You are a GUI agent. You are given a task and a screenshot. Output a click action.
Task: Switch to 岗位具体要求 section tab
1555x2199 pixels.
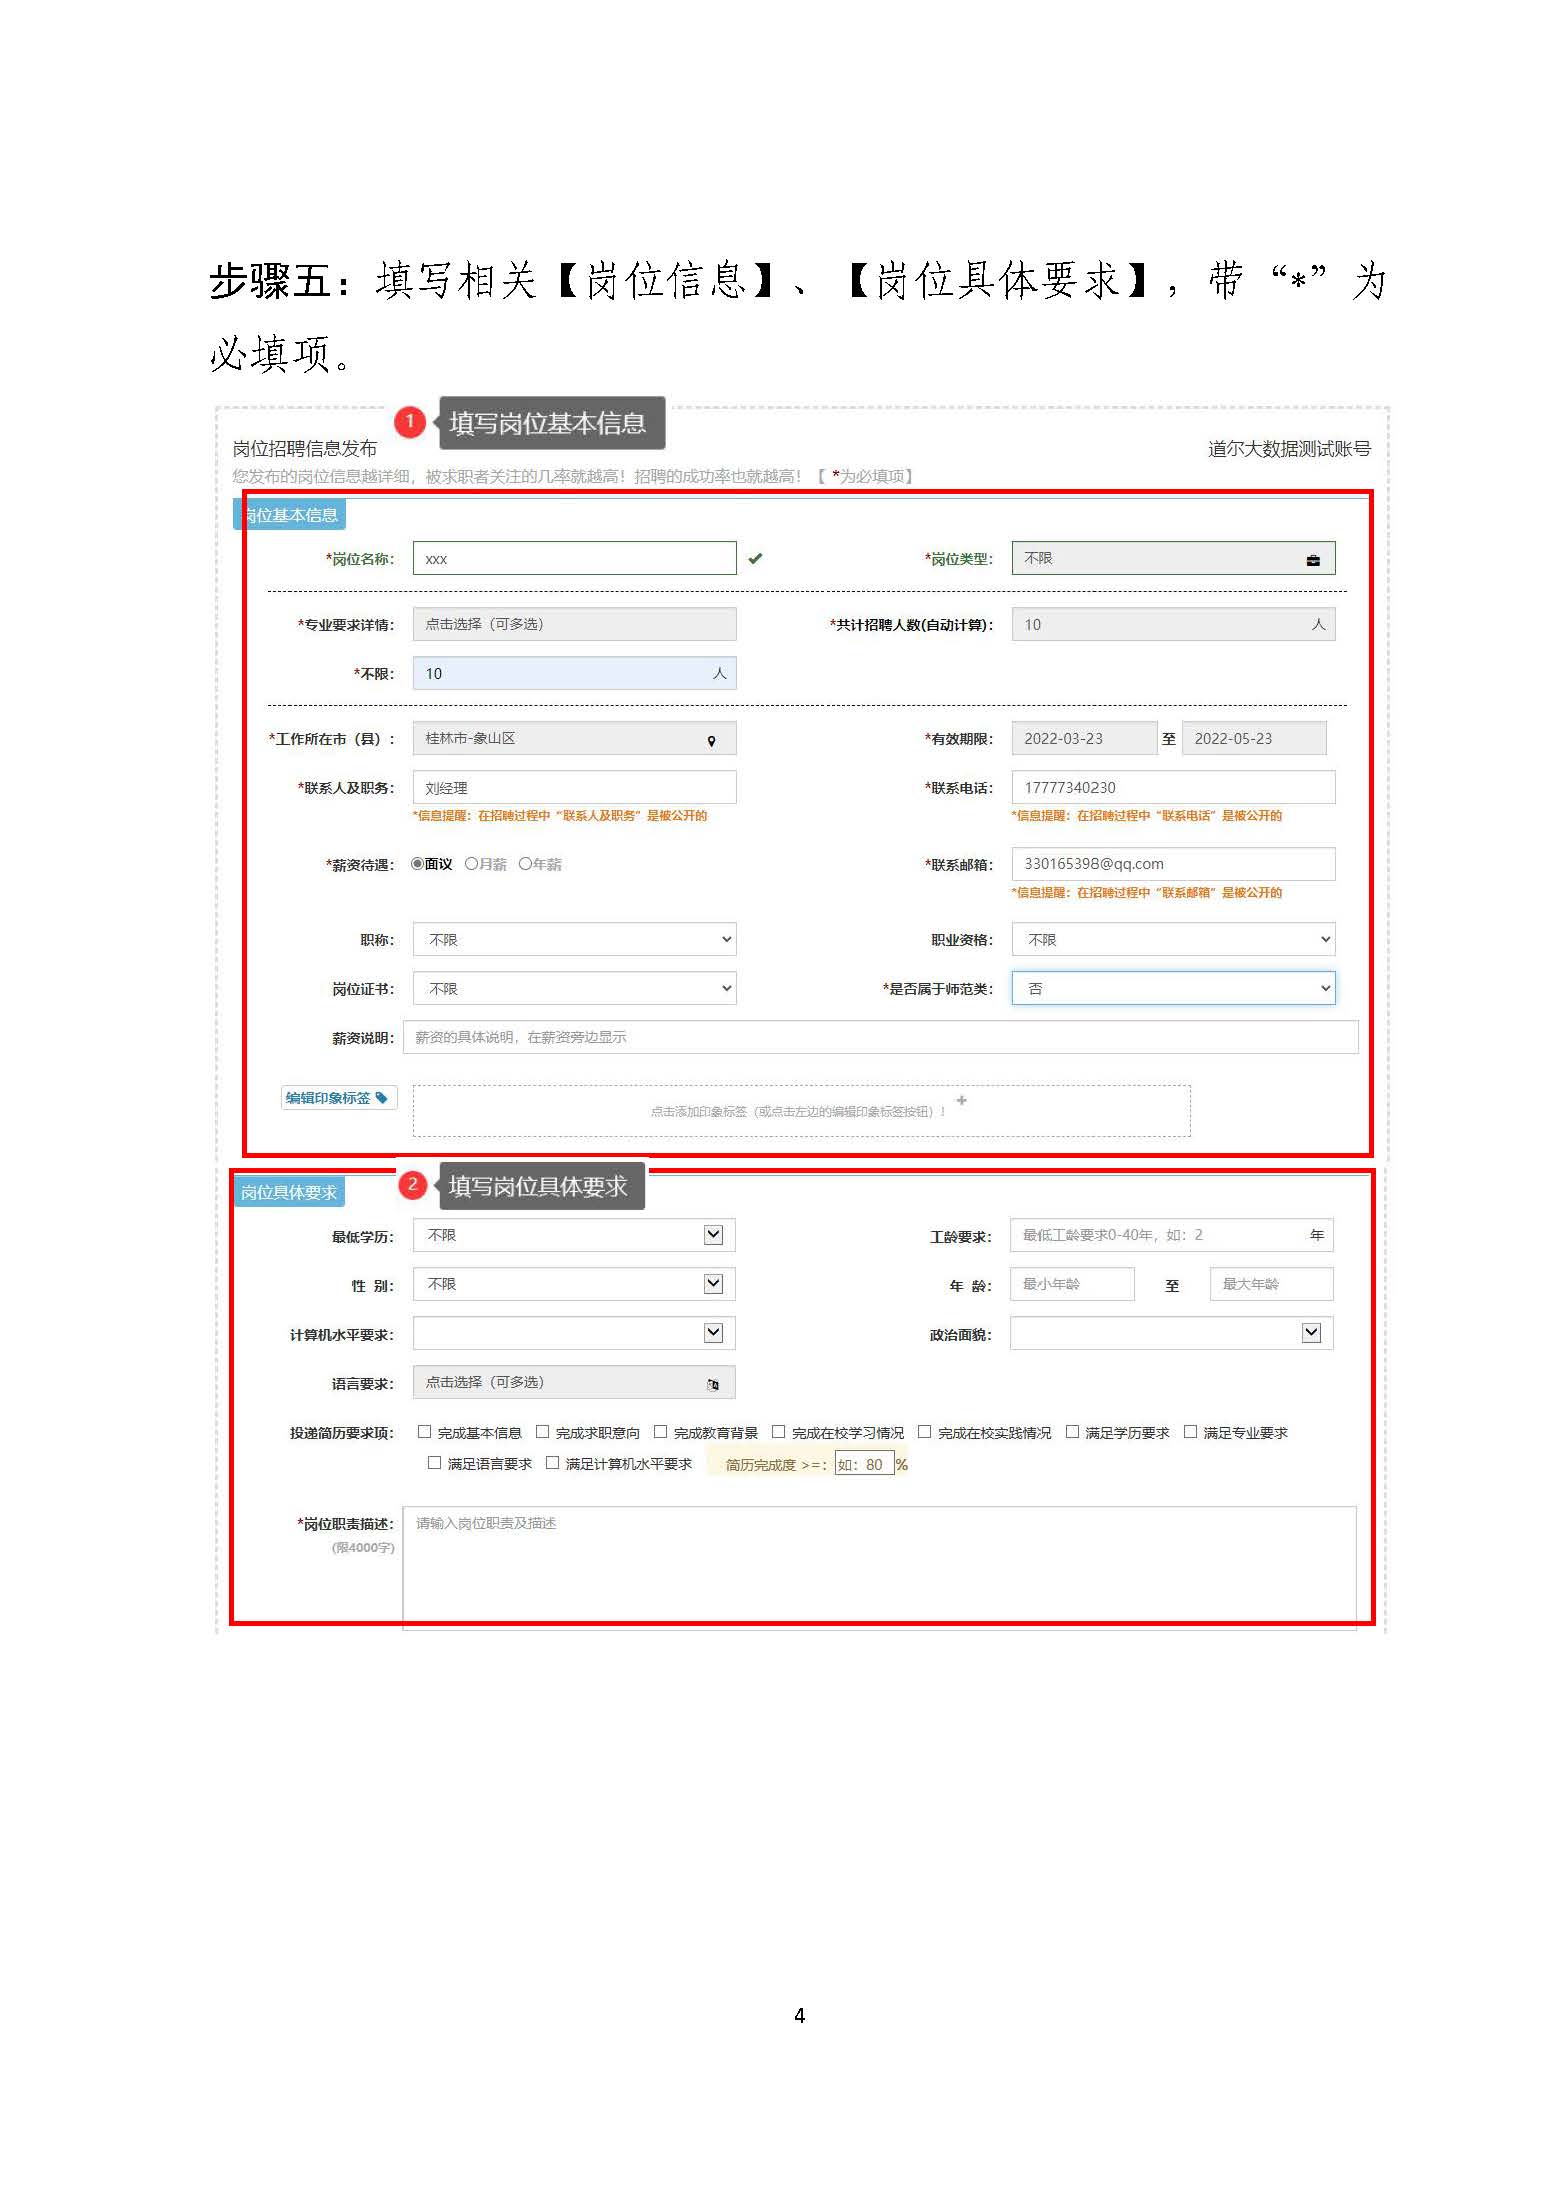tap(289, 1192)
